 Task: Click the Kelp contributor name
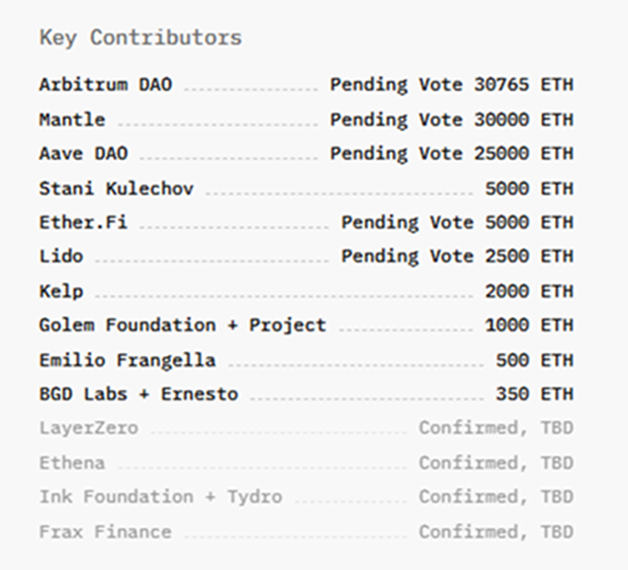61,291
